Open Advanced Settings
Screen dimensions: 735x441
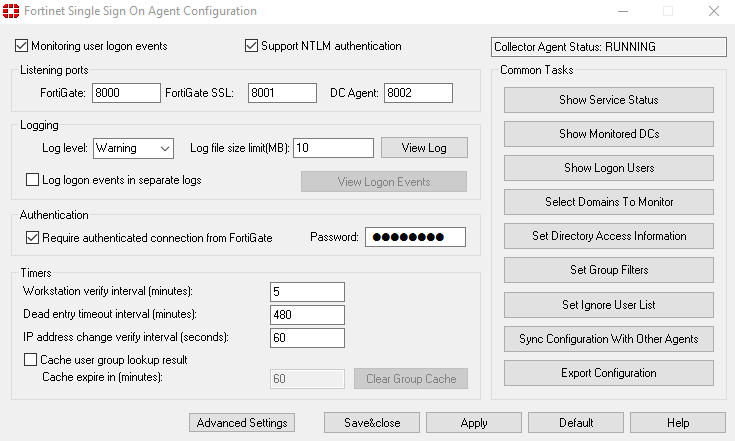(242, 423)
